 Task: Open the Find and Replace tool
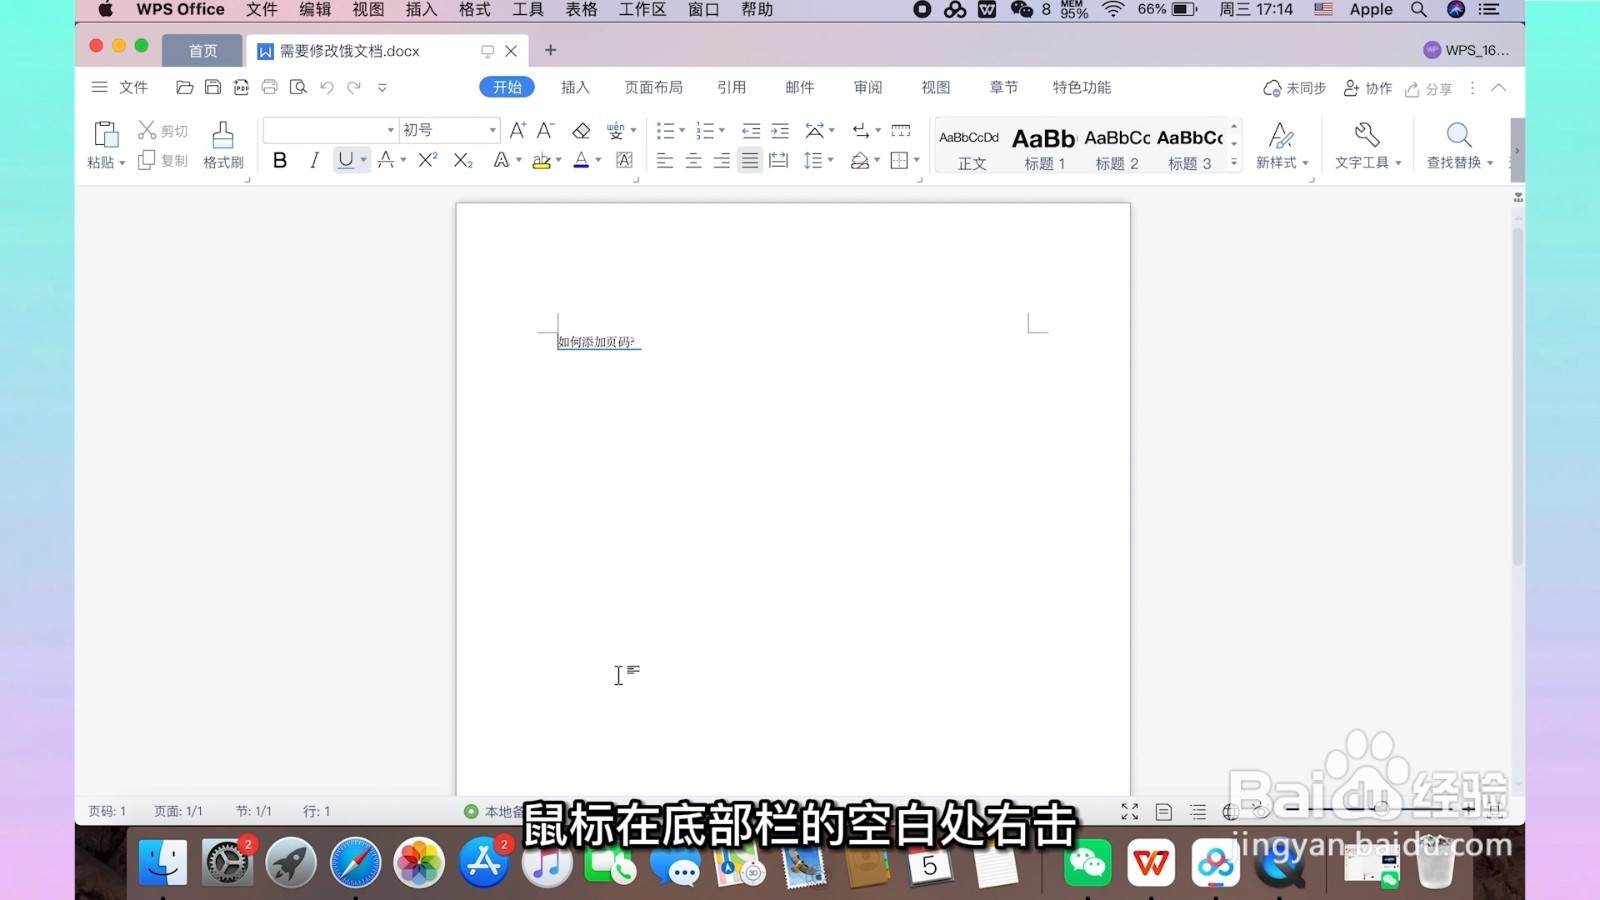pos(1457,145)
